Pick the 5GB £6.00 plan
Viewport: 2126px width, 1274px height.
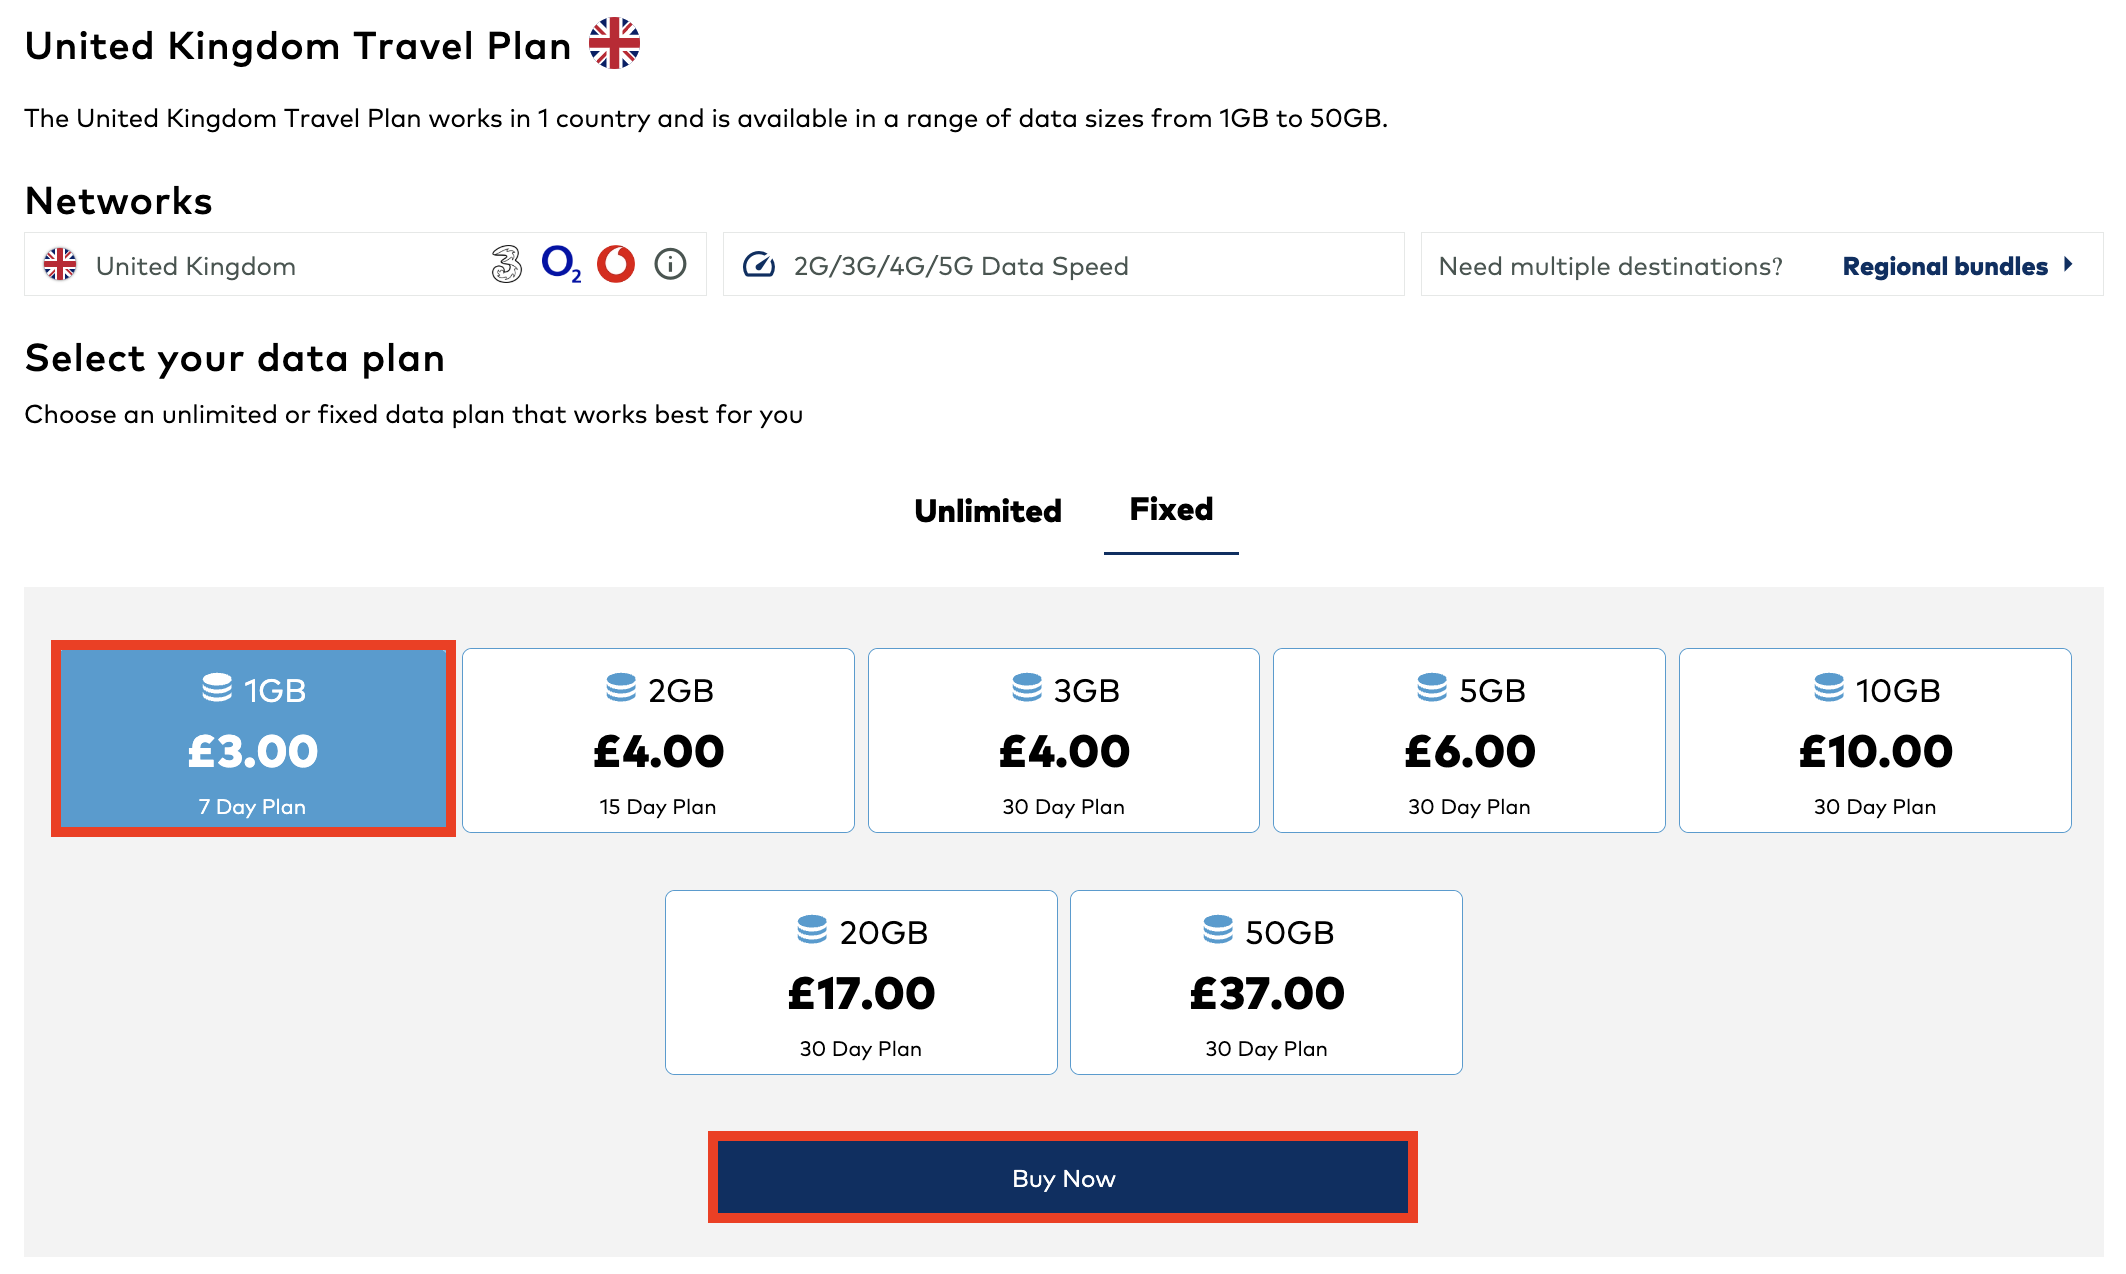click(1469, 740)
